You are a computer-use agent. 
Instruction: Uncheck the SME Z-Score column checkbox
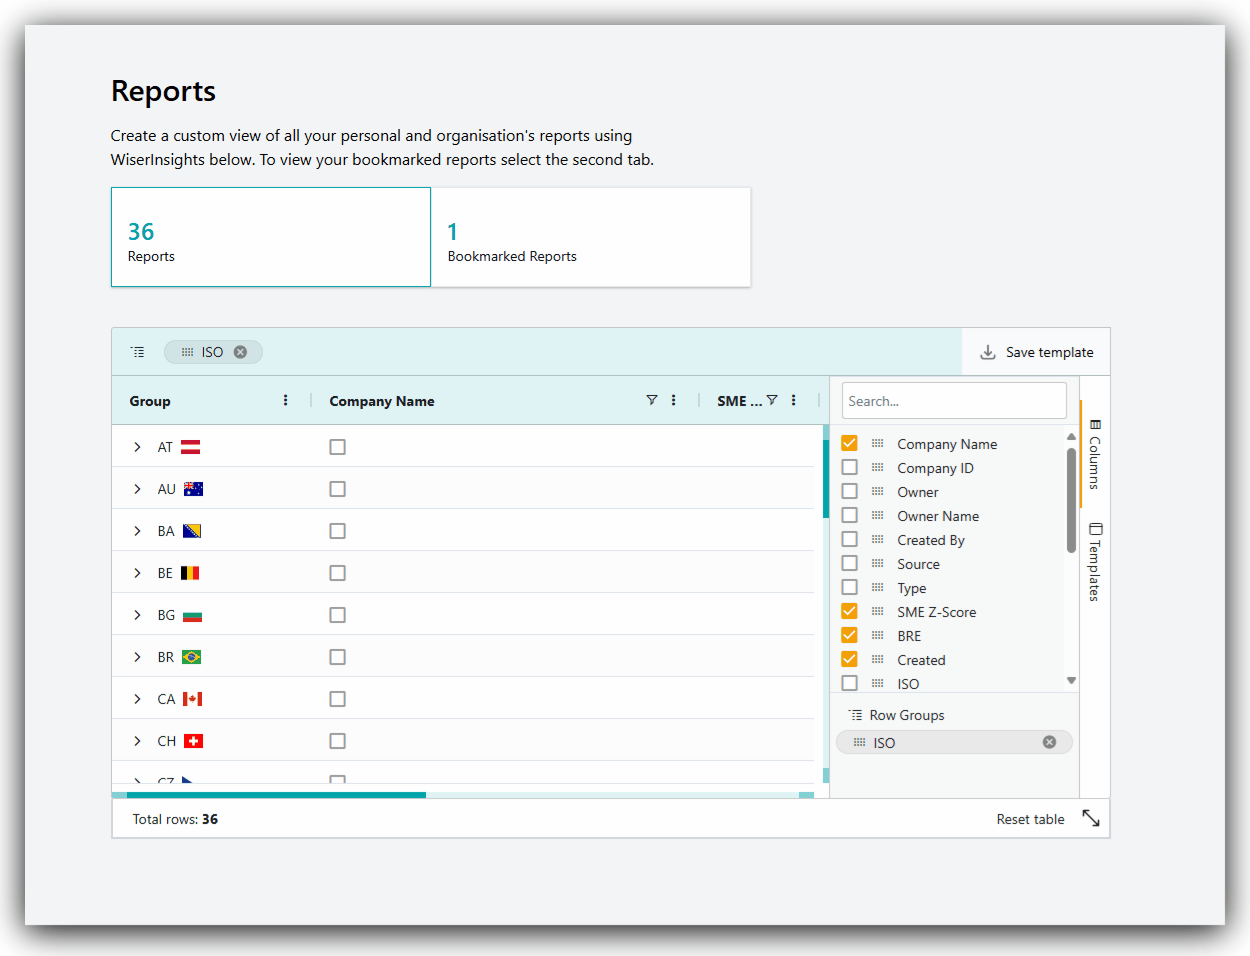coord(849,611)
